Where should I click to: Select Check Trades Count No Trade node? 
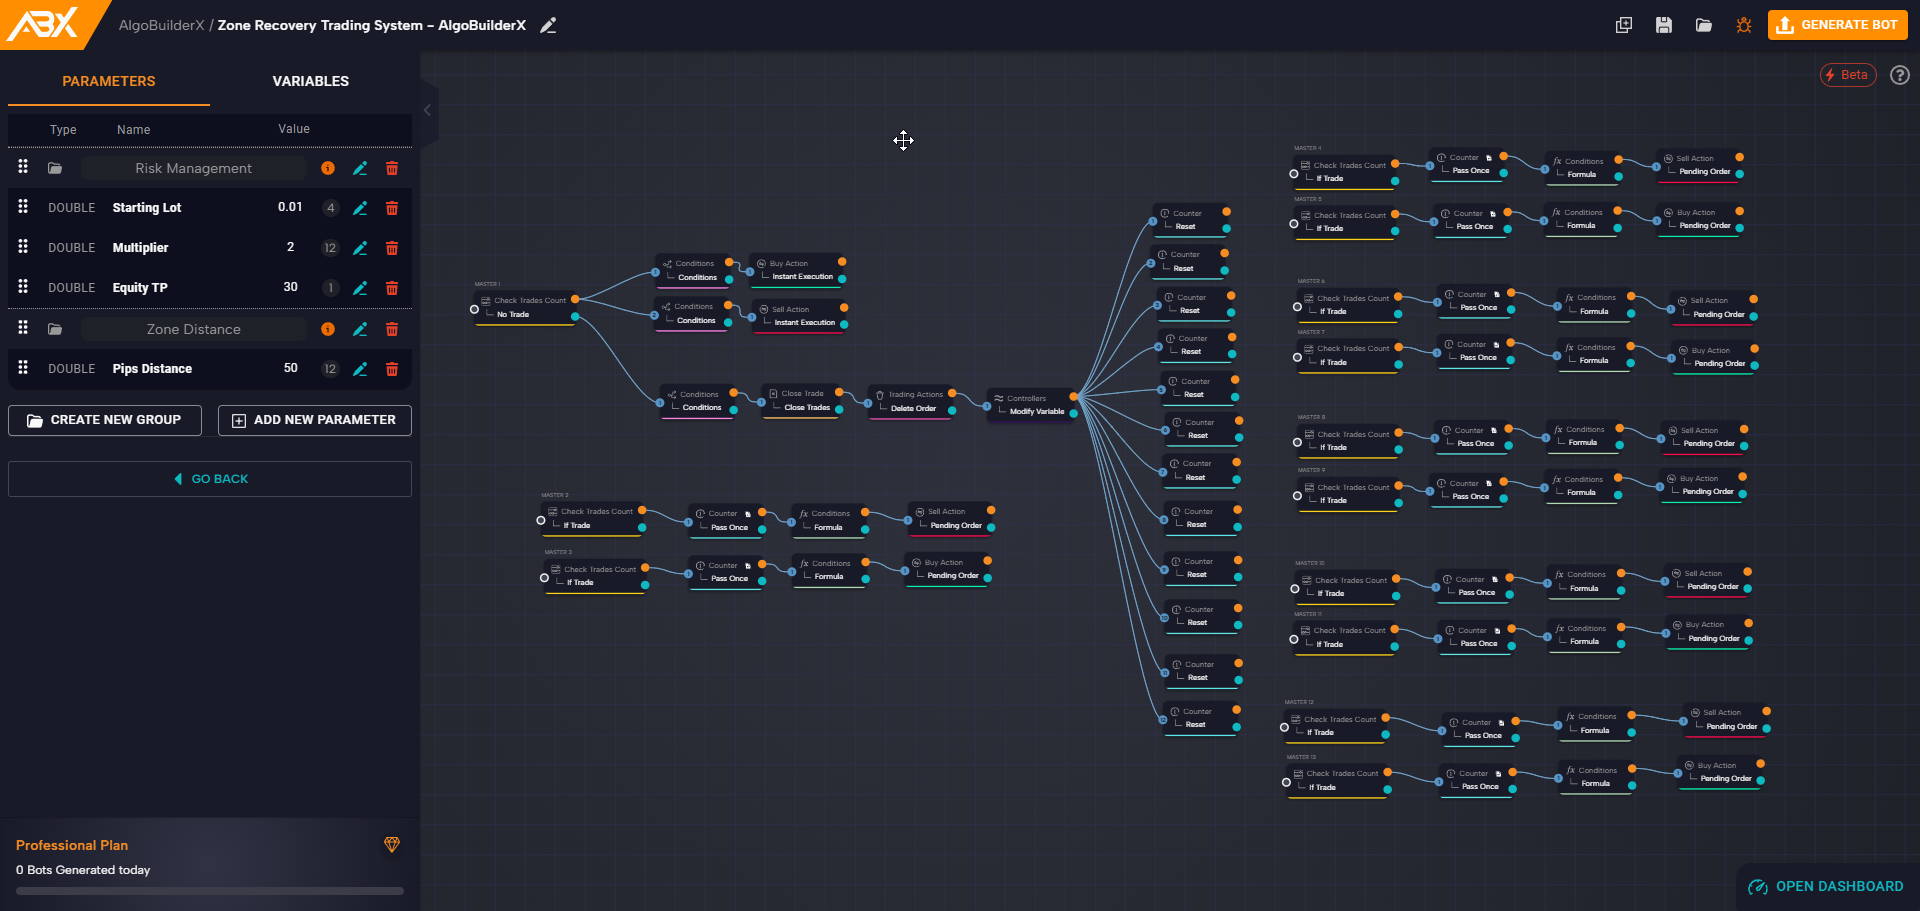point(524,307)
